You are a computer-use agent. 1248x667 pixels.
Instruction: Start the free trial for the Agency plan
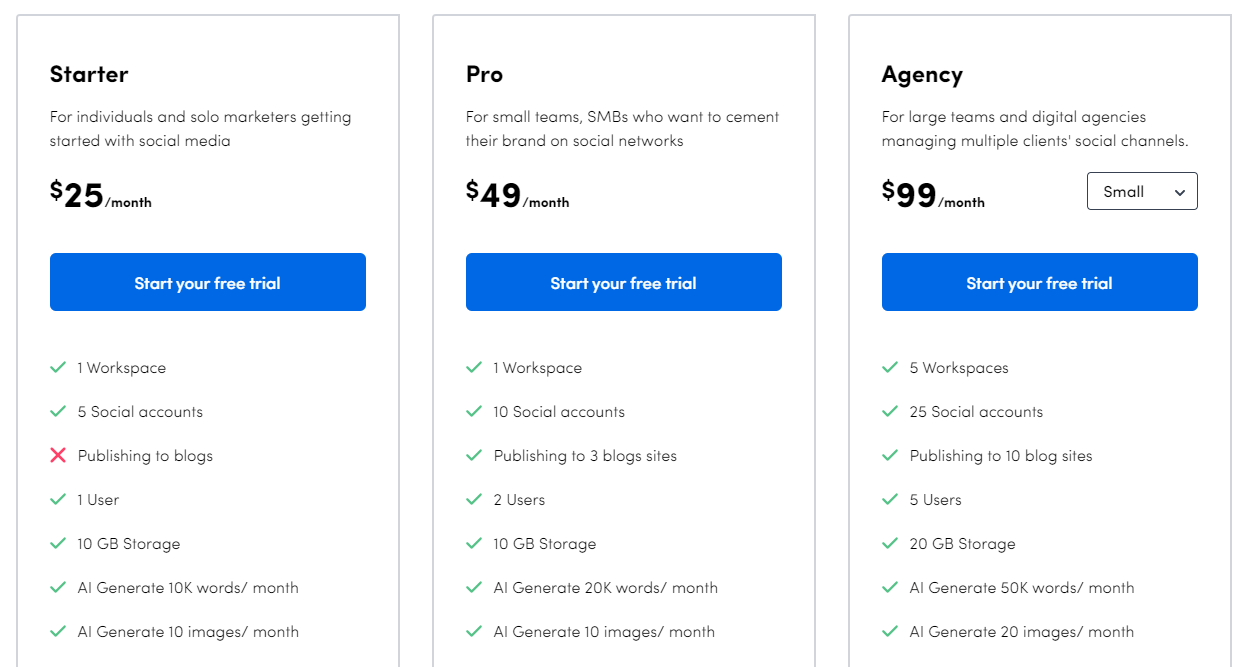(1040, 282)
